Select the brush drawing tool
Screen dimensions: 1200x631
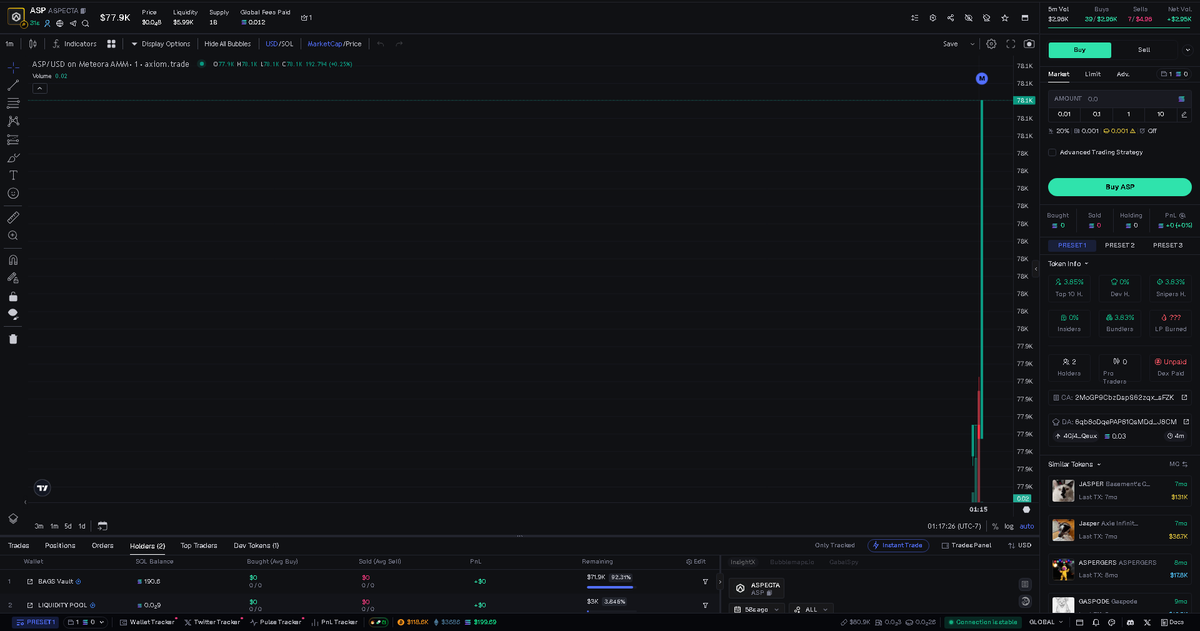[x=13, y=157]
